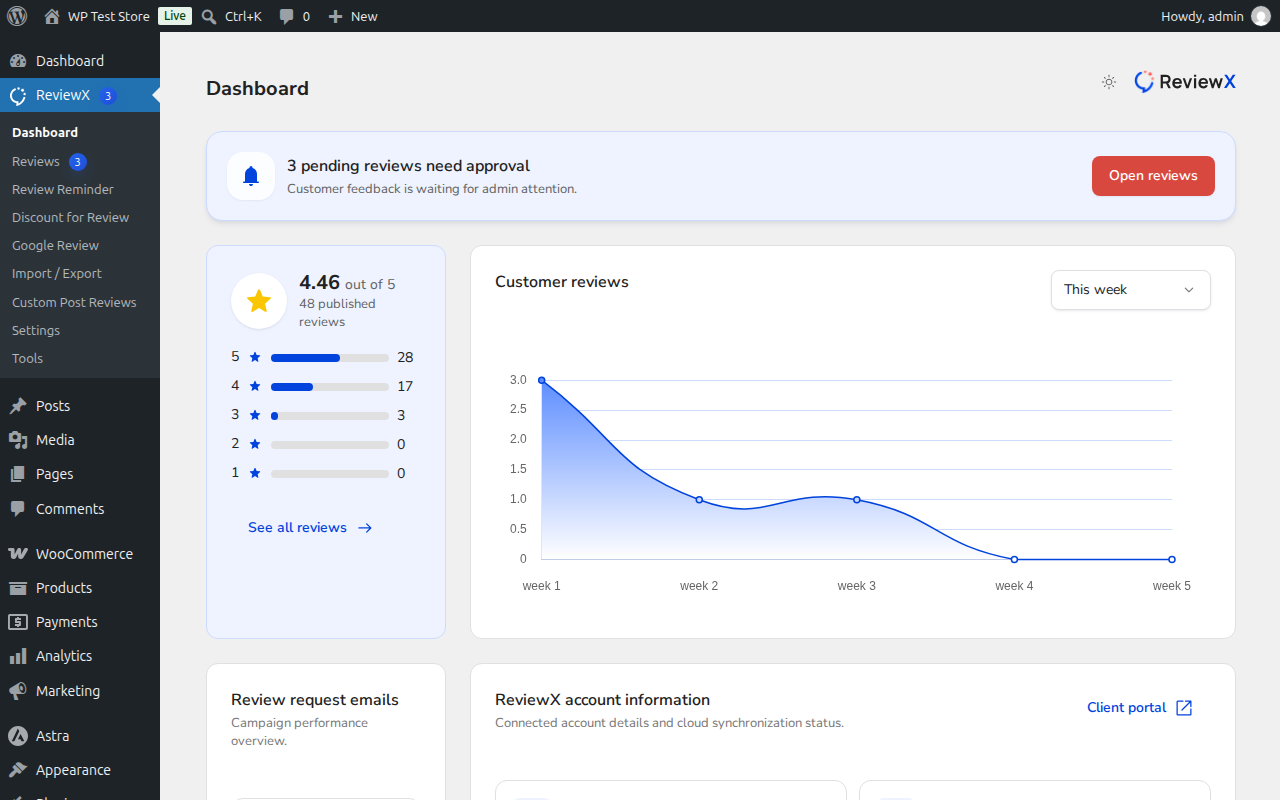Click the ReviewX brand logo at top right

[1185, 82]
